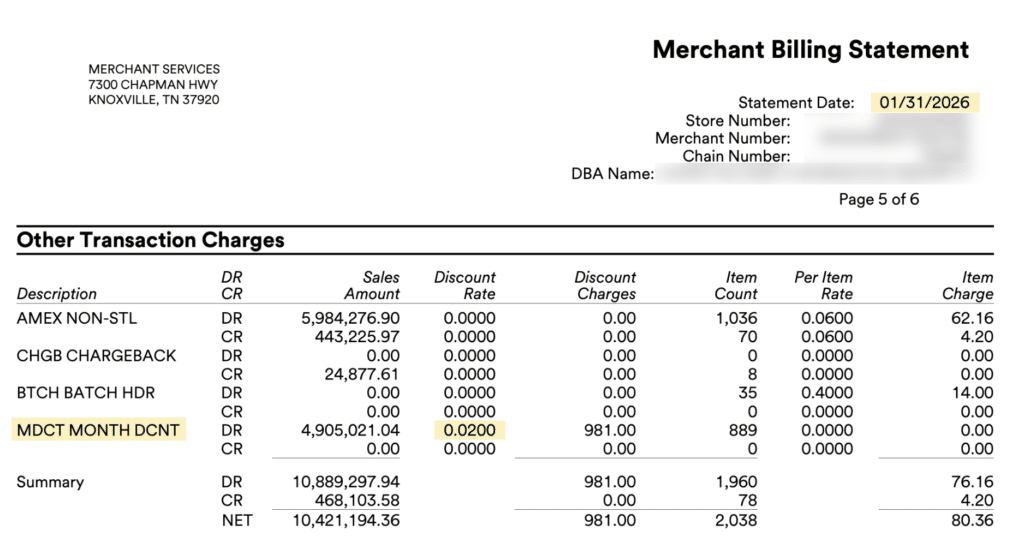
Task: Click the highlighted MDCT MONTH DCNT label
Action: tap(98, 431)
